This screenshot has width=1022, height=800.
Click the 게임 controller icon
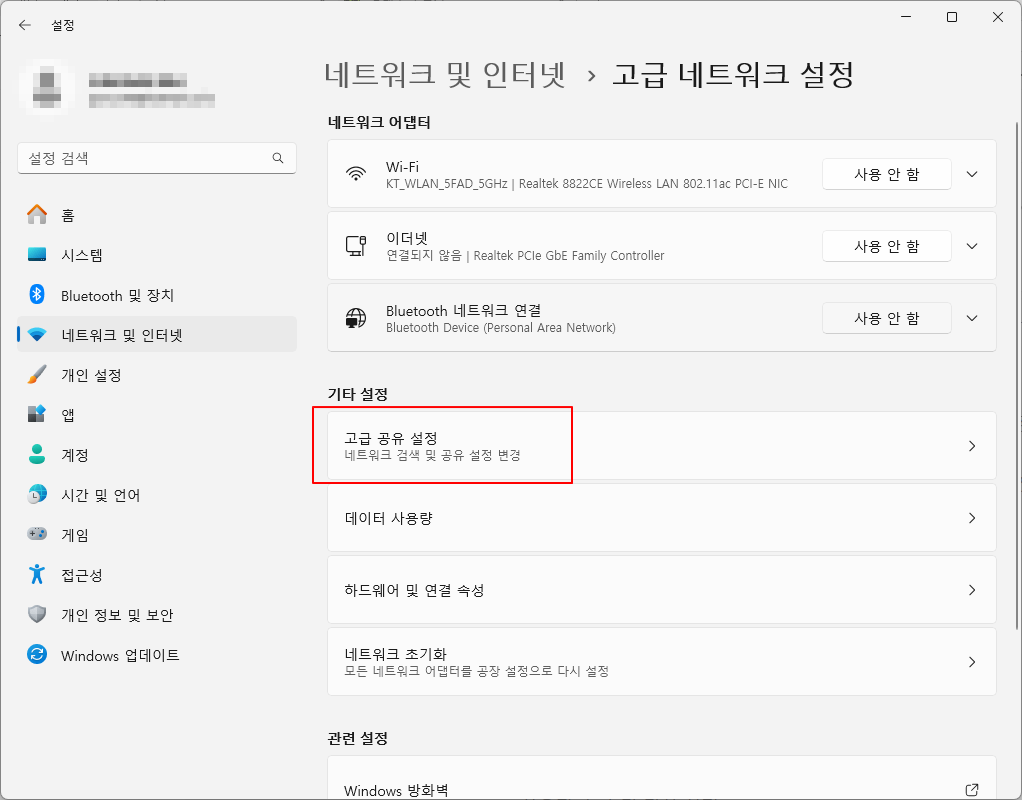pos(41,534)
